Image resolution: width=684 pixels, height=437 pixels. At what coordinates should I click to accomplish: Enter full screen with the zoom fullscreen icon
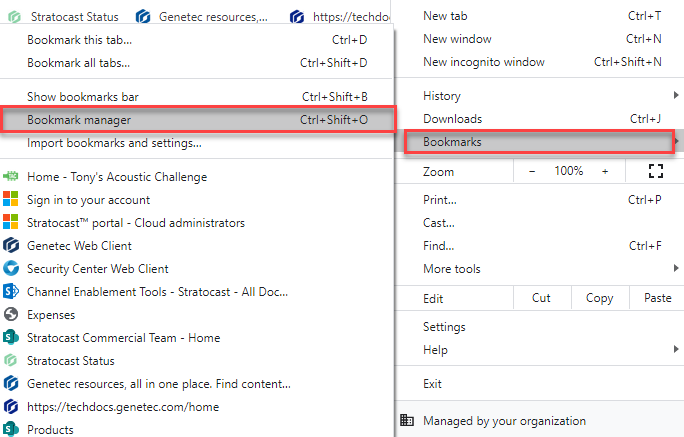[x=656, y=171]
